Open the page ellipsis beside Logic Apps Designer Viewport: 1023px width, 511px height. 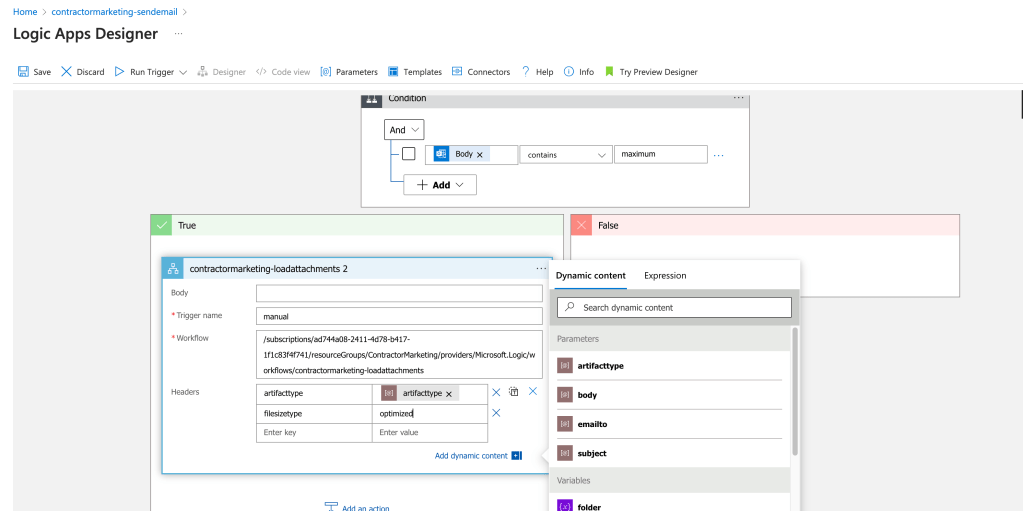point(178,33)
